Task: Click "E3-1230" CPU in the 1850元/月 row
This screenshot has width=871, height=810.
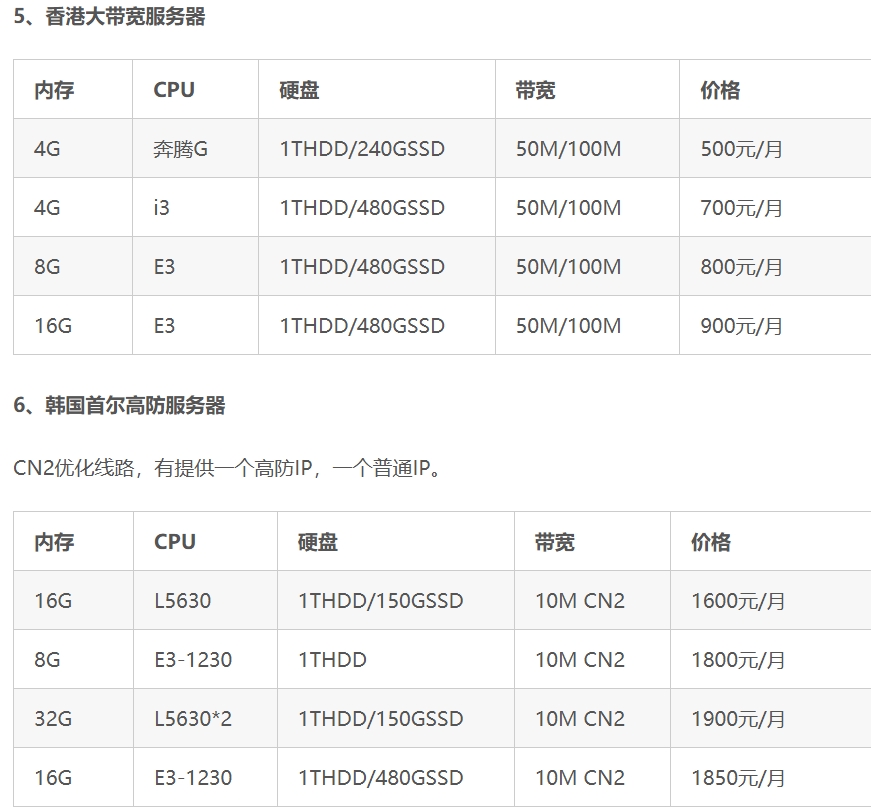Action: [x=193, y=777]
